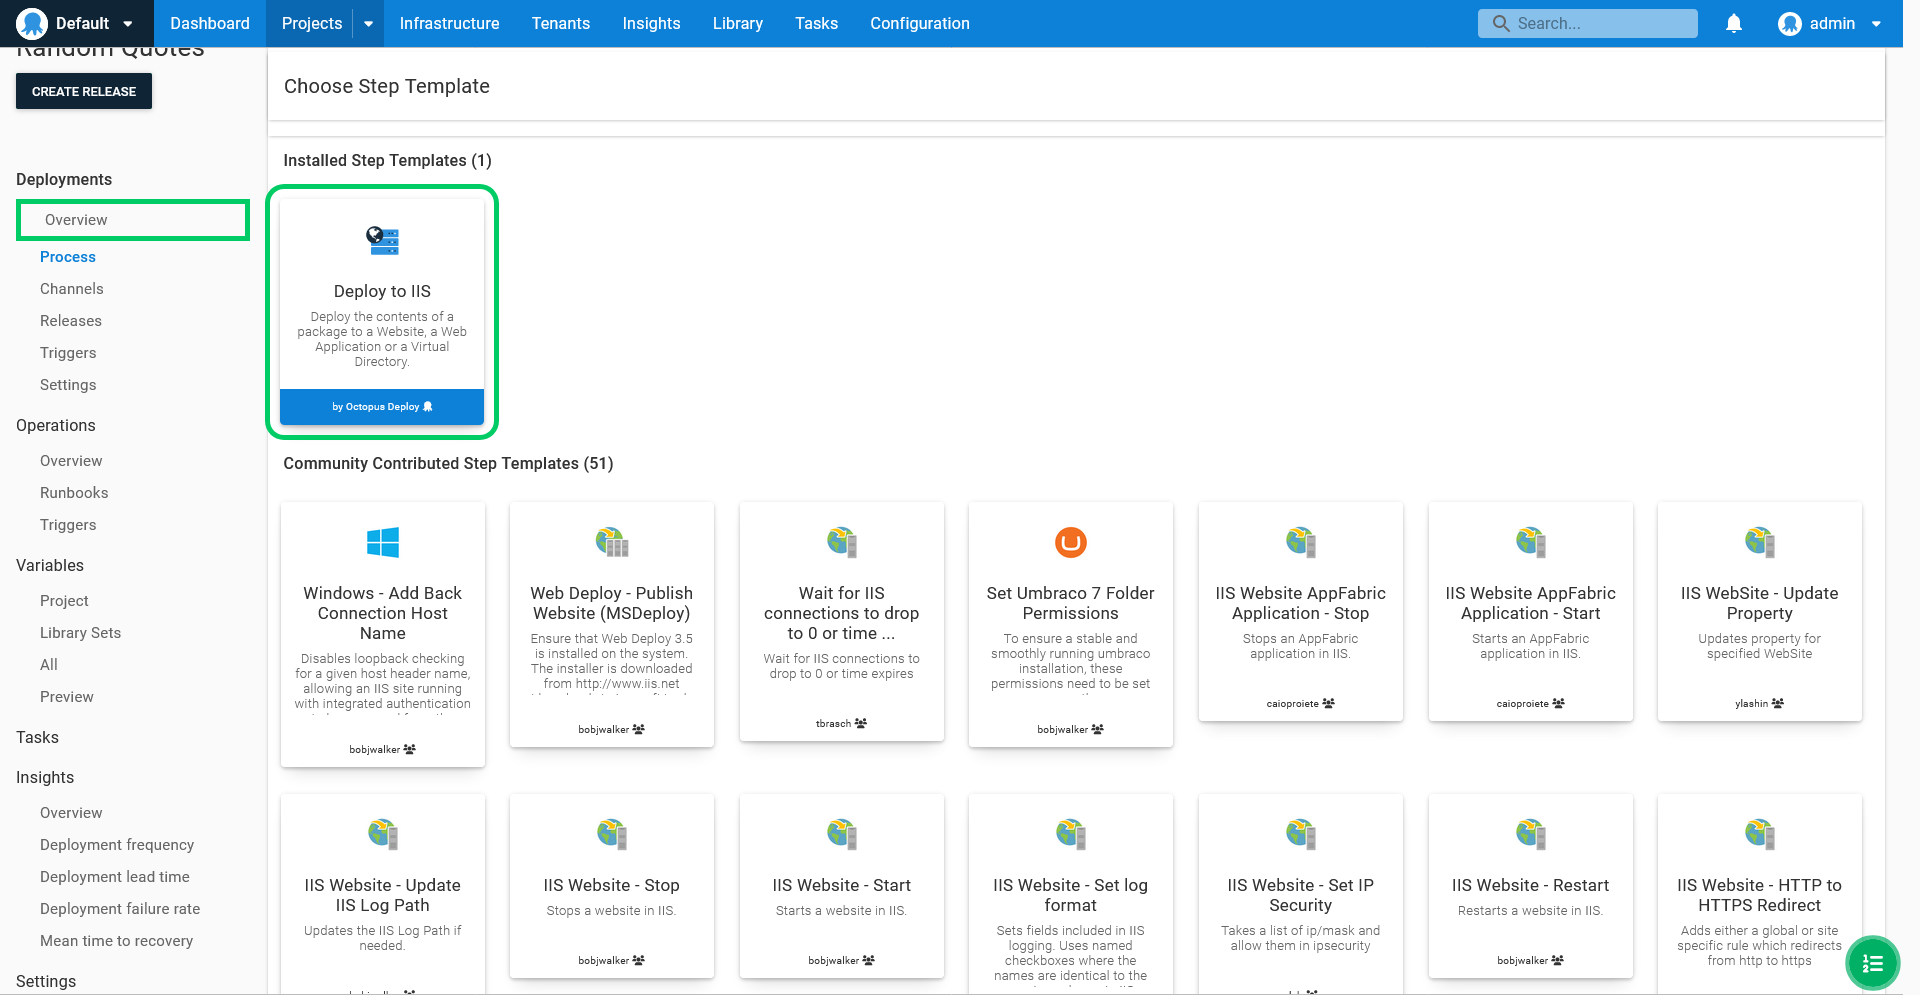Click the IIS Website Restart icon
Image resolution: width=1920 pixels, height=995 pixels.
pos(1531,833)
